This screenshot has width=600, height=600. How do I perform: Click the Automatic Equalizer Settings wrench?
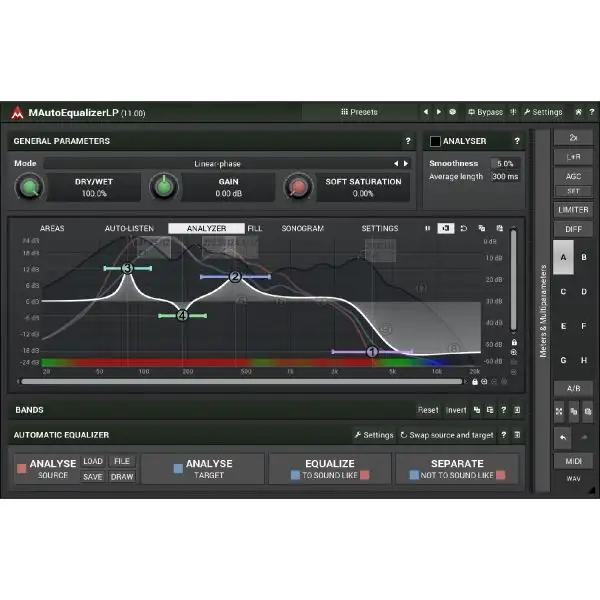pos(357,435)
